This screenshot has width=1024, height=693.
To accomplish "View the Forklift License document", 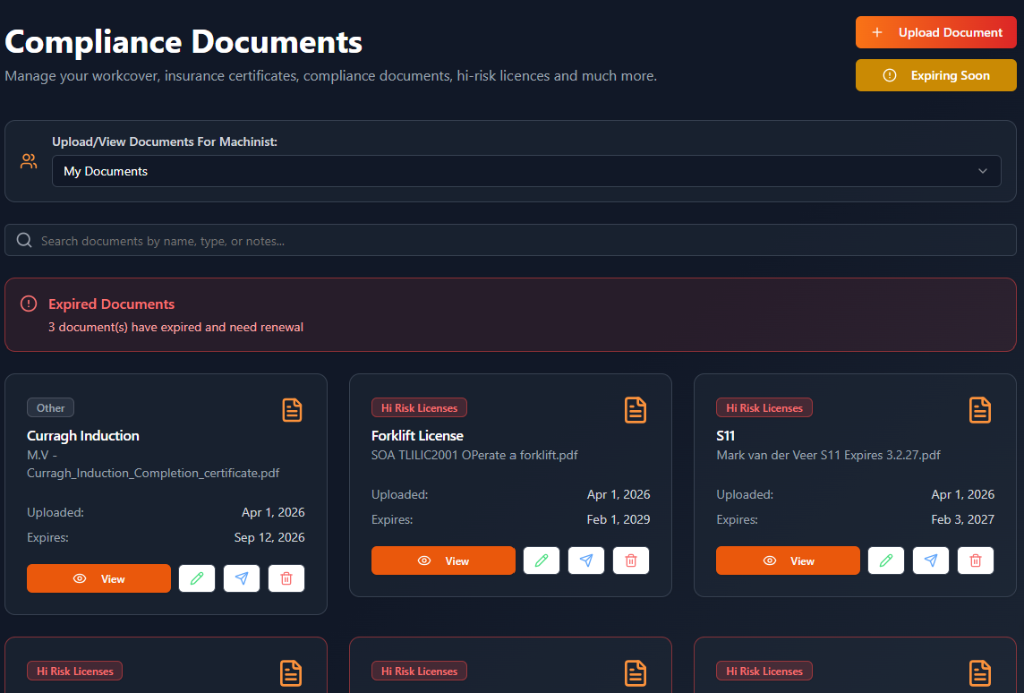I will 443,560.
